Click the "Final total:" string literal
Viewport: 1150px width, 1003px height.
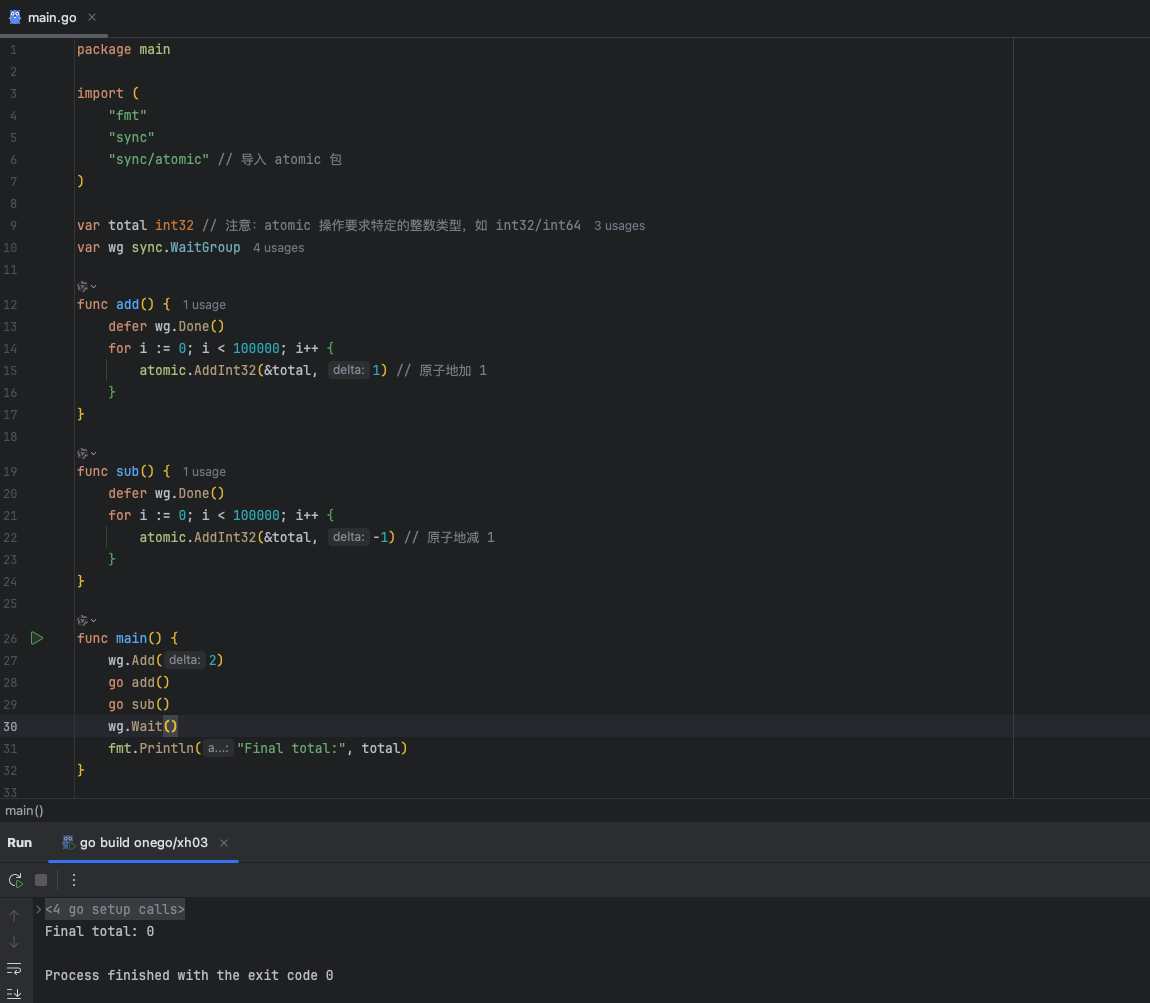(x=291, y=749)
